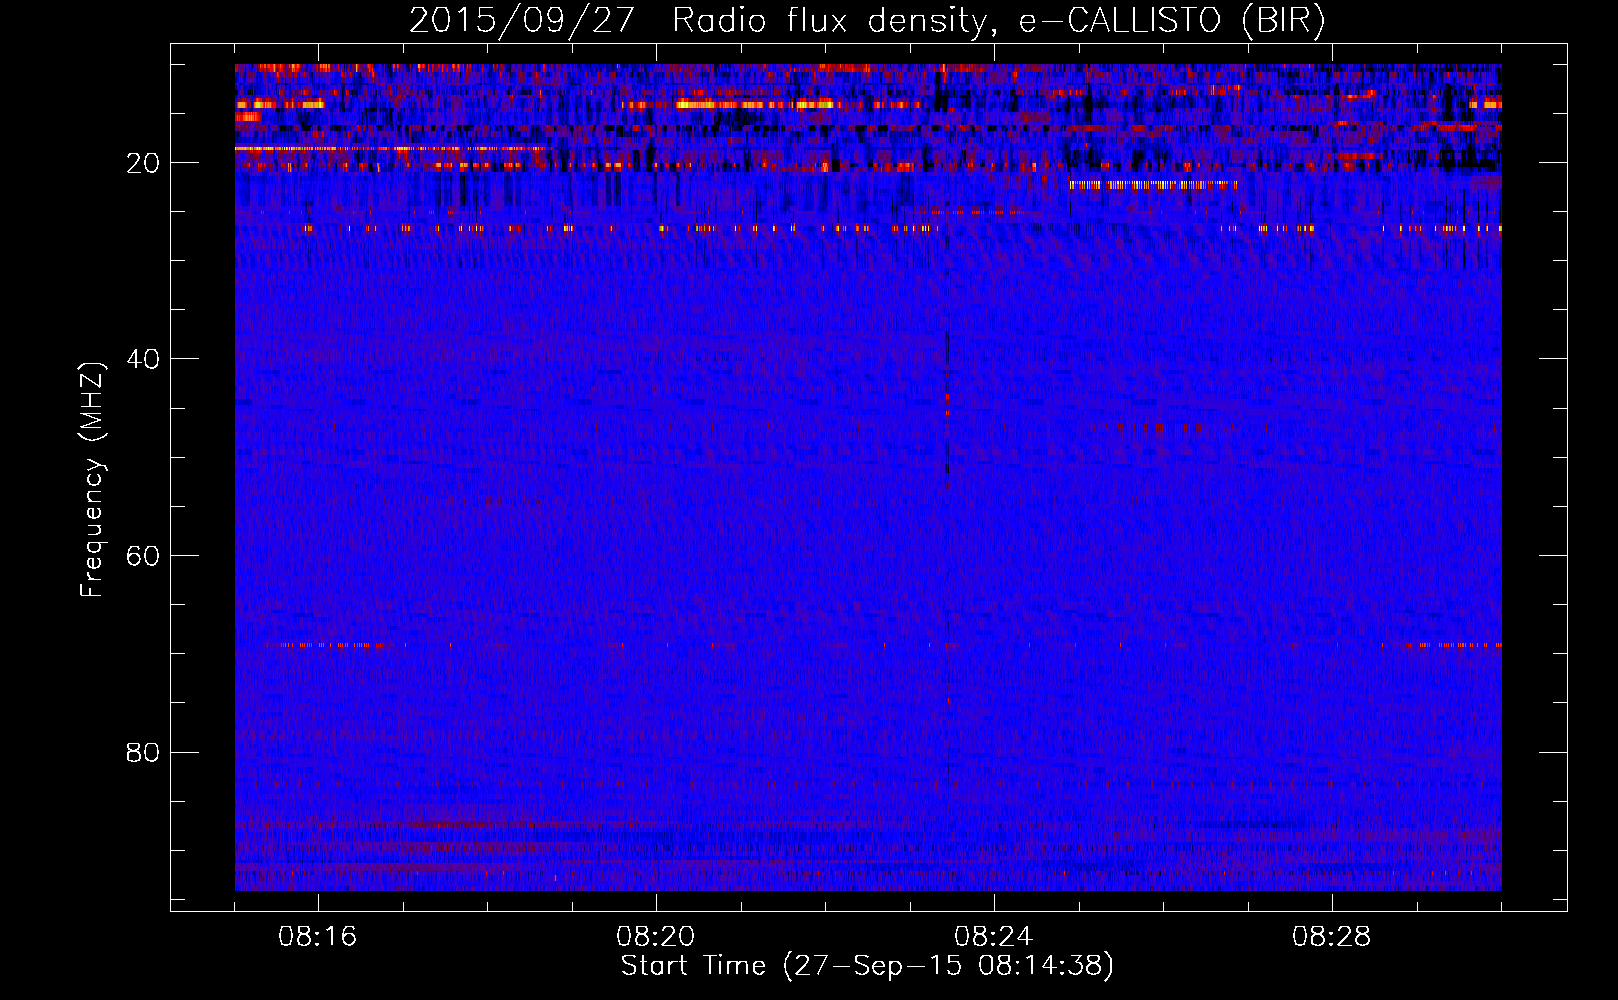
Task: Select the '08:28' time tick label
Action: pos(1331,937)
